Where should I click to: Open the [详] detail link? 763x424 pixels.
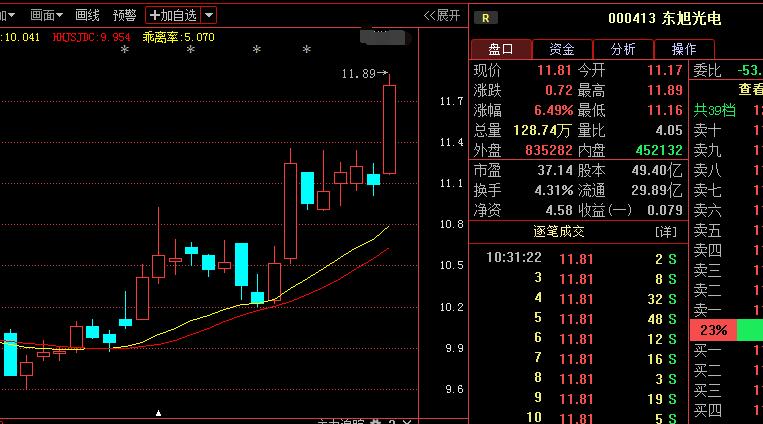coord(666,232)
